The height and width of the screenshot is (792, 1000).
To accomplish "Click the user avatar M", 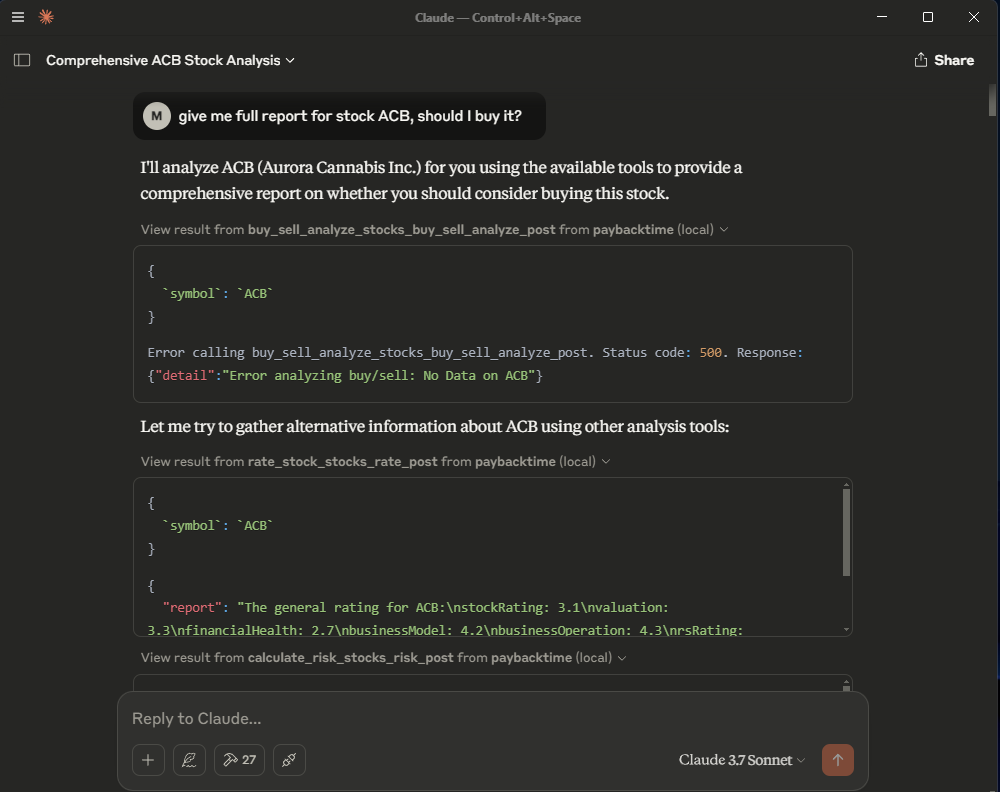I will point(156,116).
